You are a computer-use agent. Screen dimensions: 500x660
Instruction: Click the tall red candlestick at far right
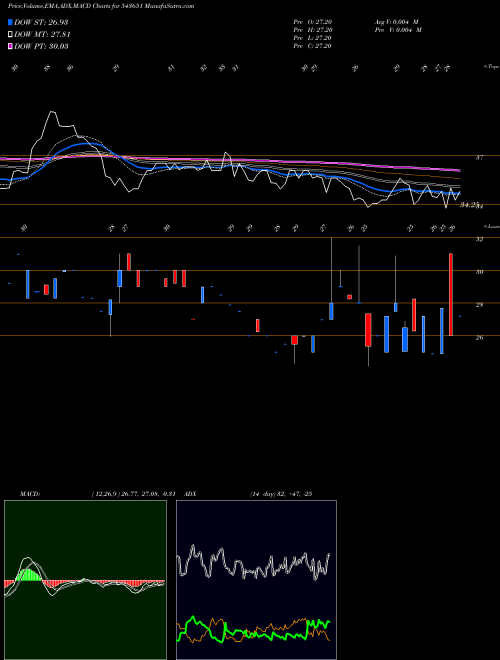[451, 295]
